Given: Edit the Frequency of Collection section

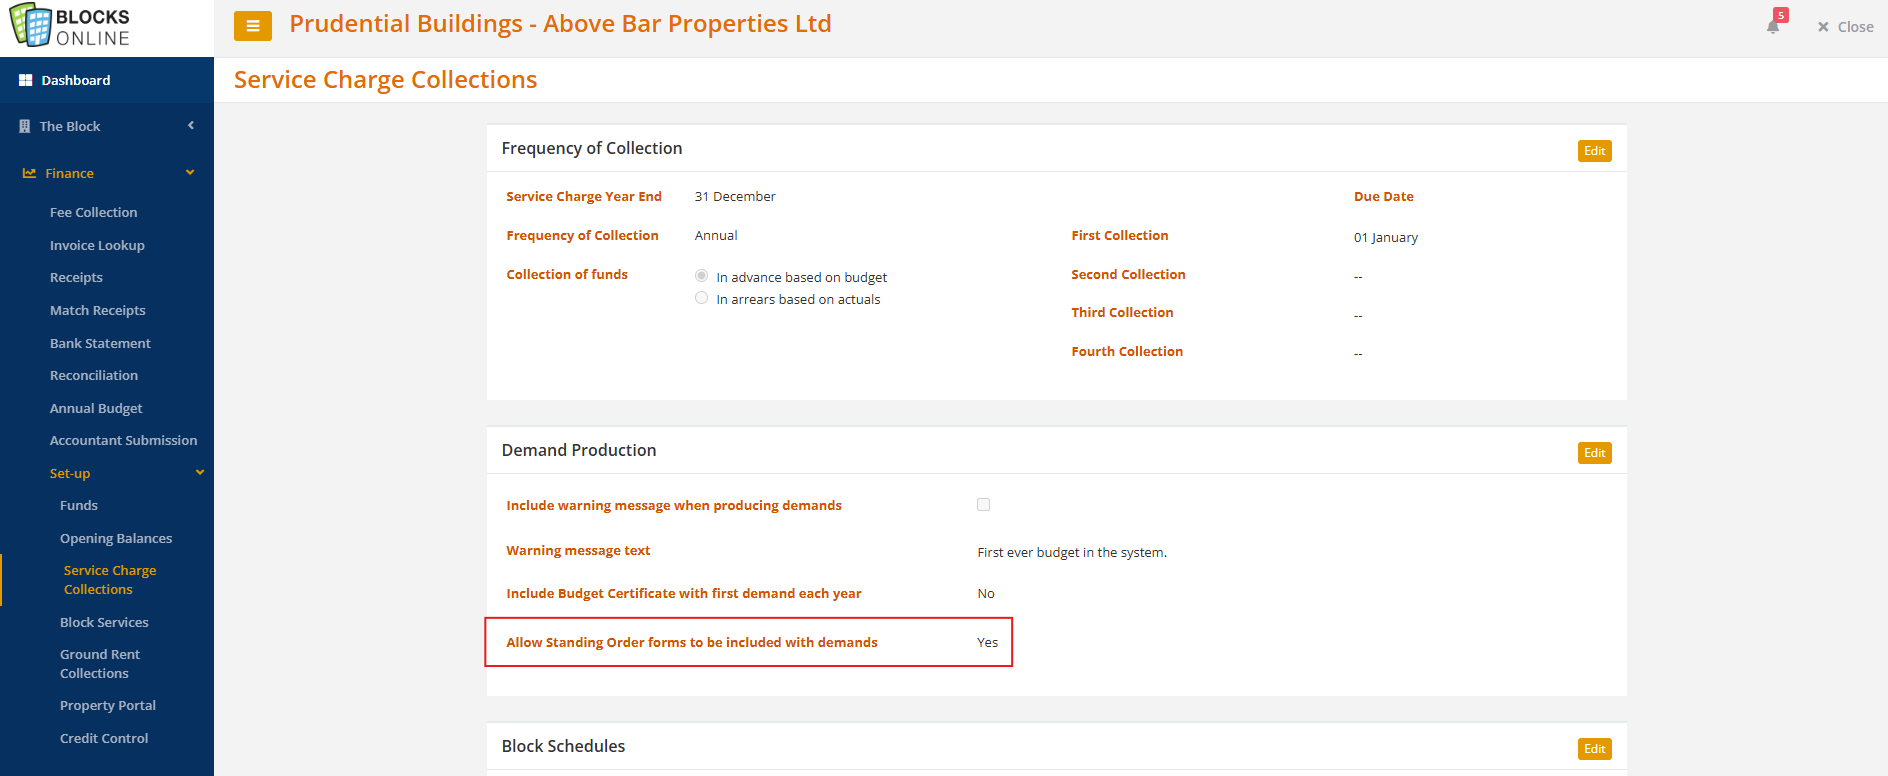Looking at the screenshot, I should (x=1595, y=151).
